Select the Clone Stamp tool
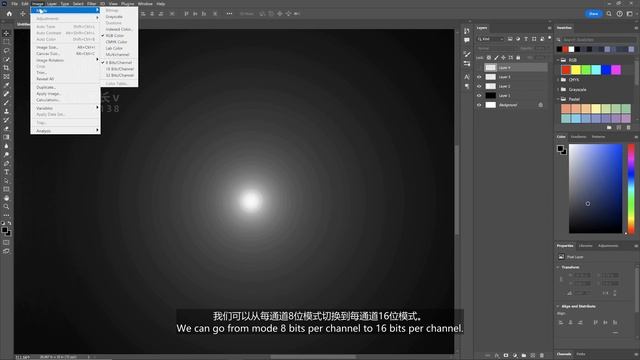Viewport: 640px width, 360px height. 6,111
